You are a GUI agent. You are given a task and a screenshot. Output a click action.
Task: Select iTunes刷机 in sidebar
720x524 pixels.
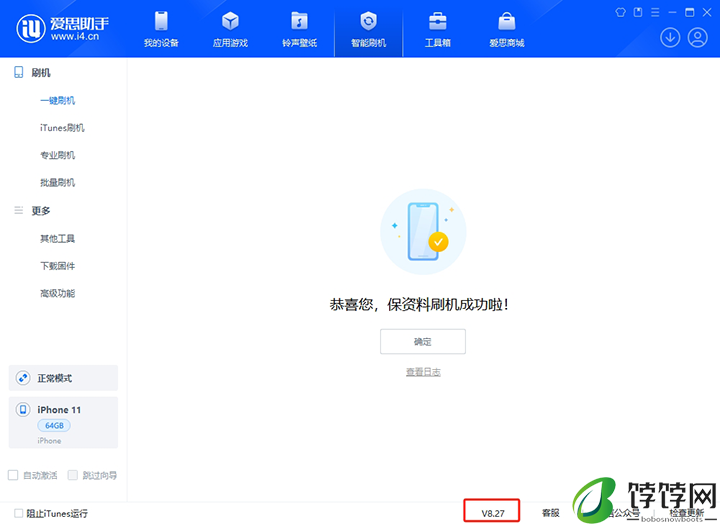[62, 128]
